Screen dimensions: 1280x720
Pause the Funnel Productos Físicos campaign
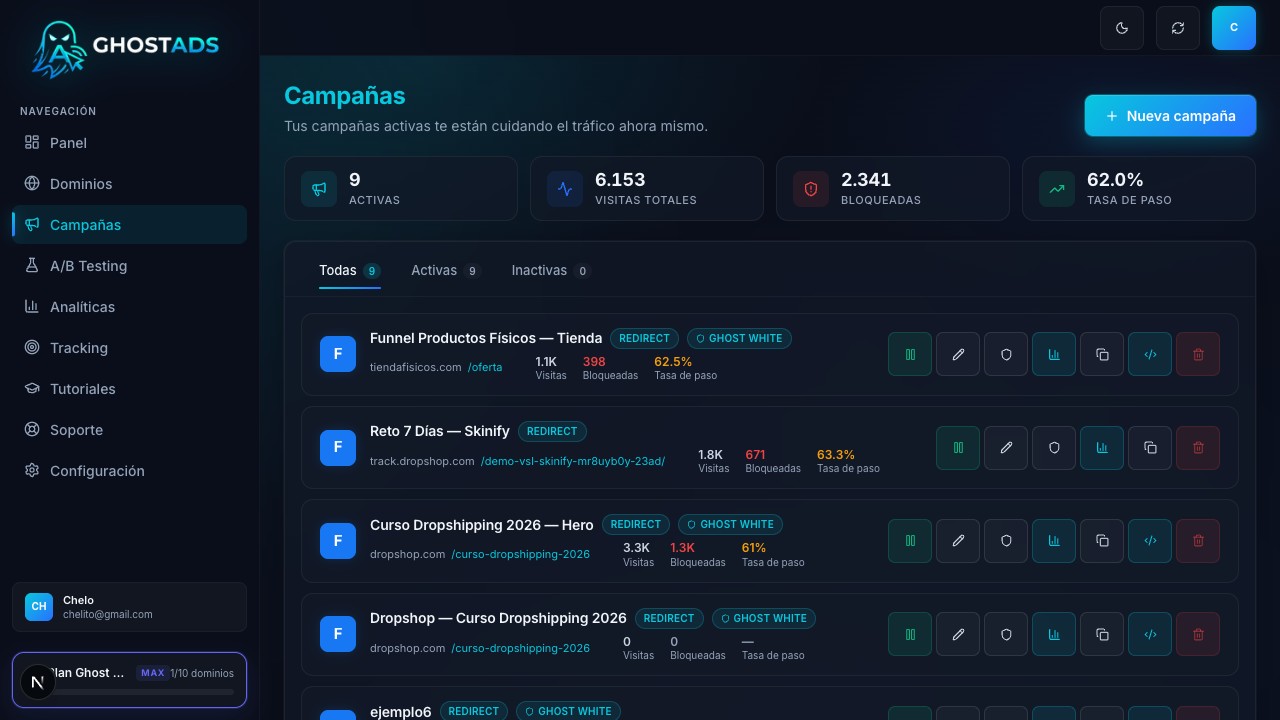pos(910,354)
